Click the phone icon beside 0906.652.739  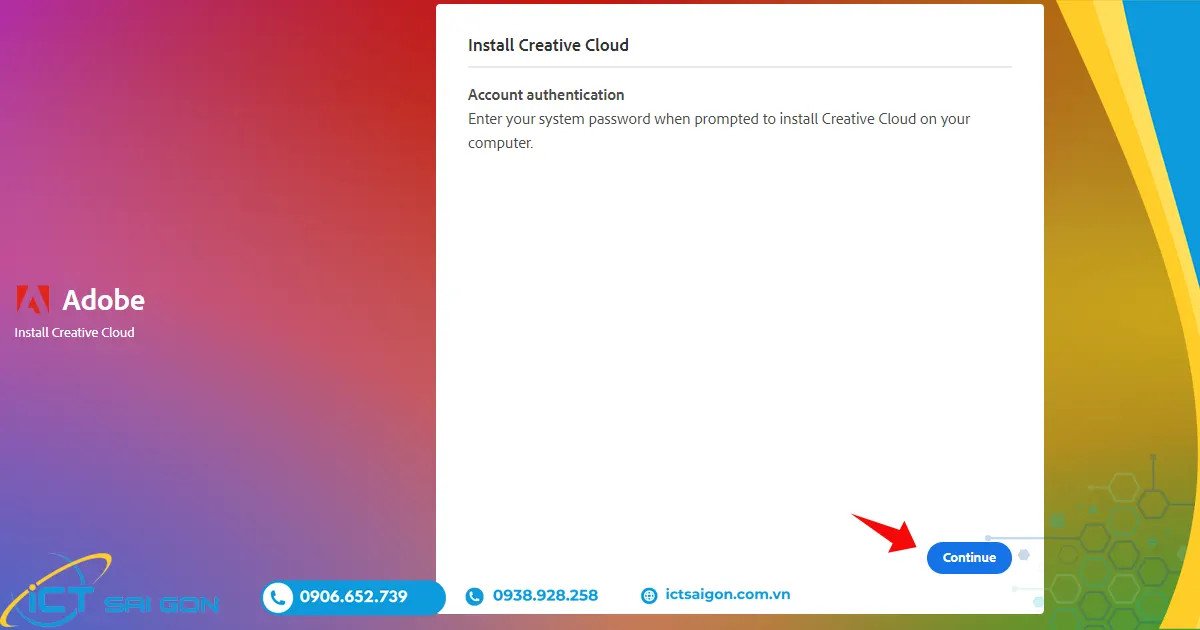277,596
